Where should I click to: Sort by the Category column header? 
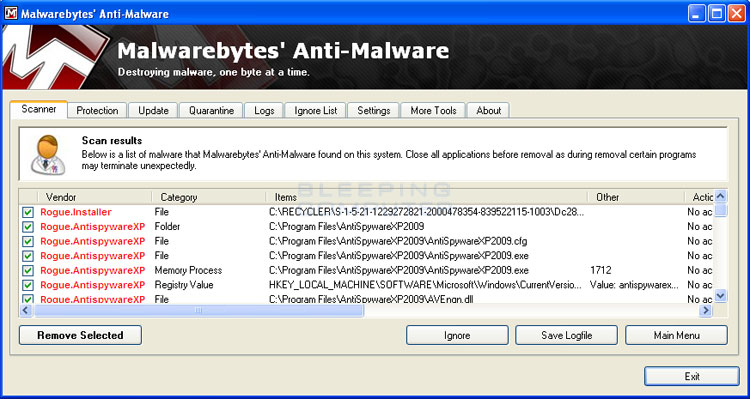(209, 197)
